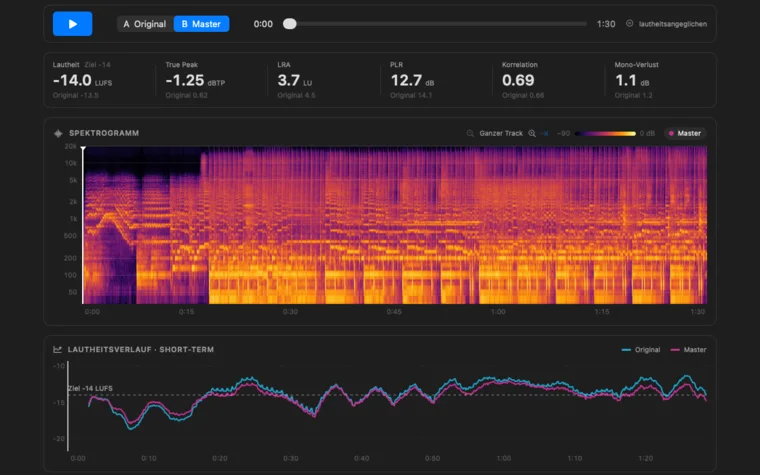Toggle the Master source pill in the spectrogram

pos(685,133)
